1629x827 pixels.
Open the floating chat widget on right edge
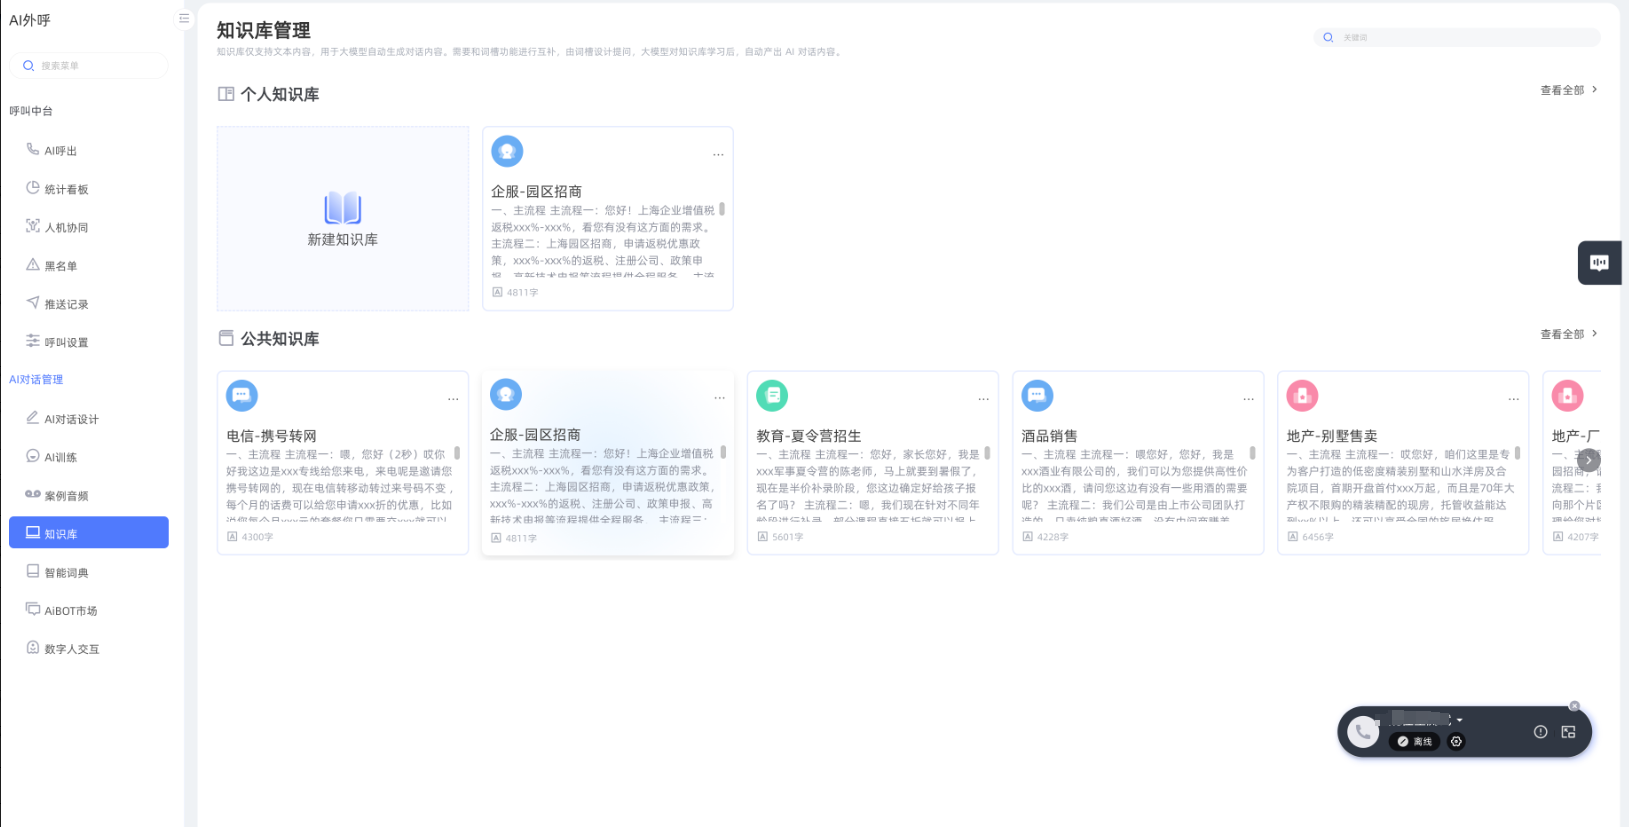(1599, 263)
